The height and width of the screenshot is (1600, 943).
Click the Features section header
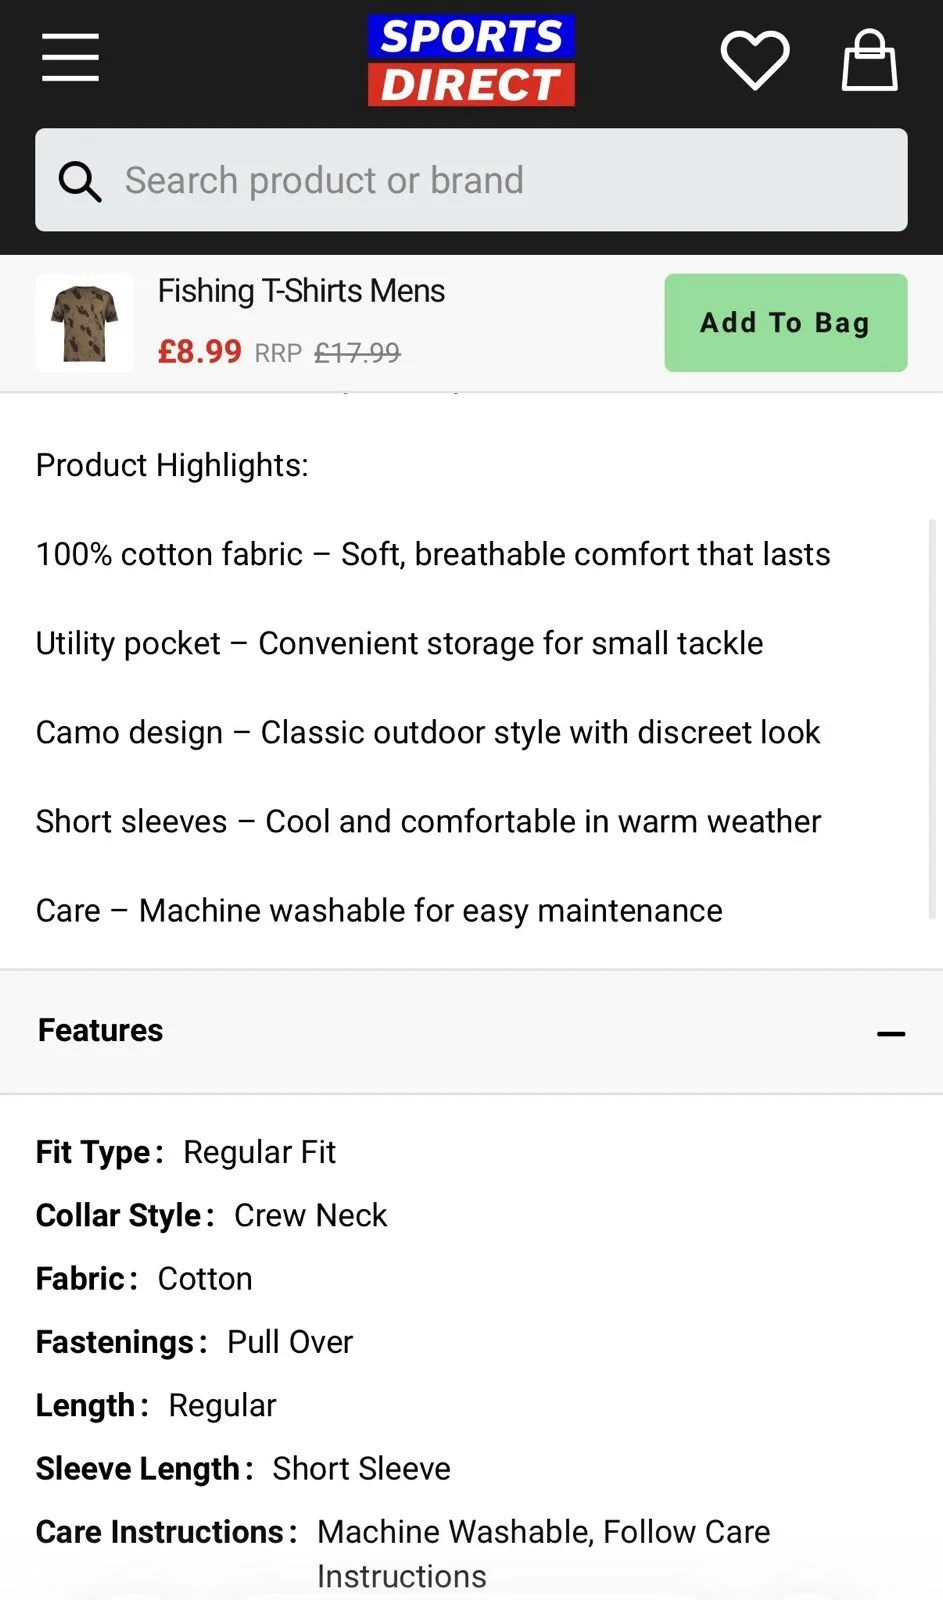coord(100,1031)
